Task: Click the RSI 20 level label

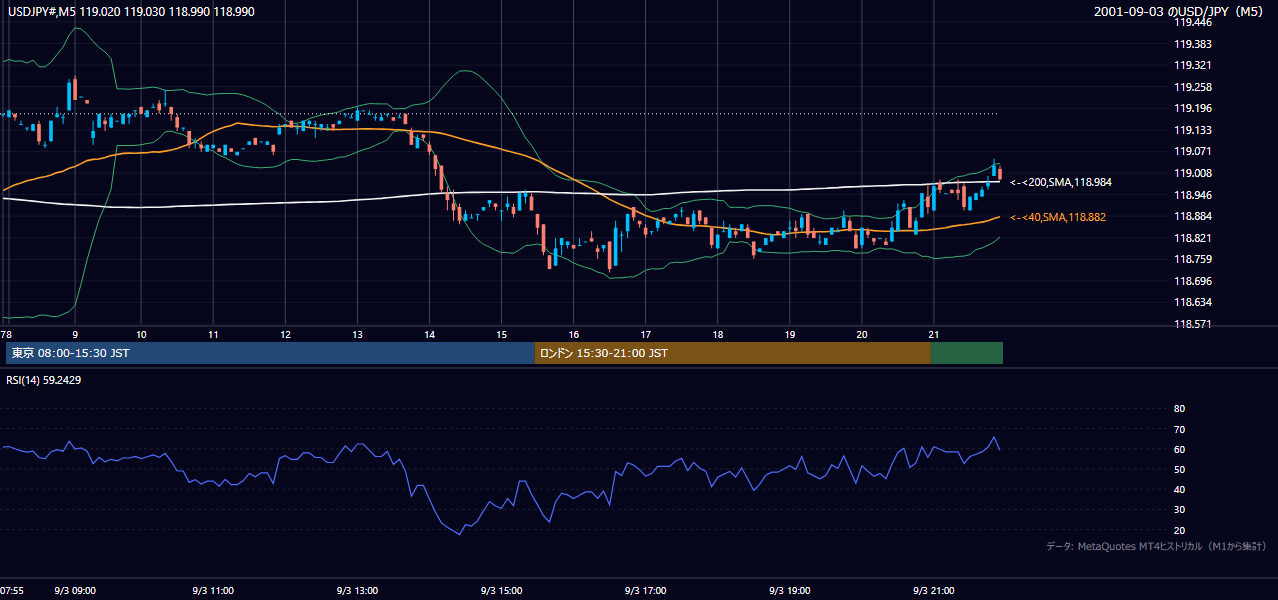Action: (x=1179, y=530)
